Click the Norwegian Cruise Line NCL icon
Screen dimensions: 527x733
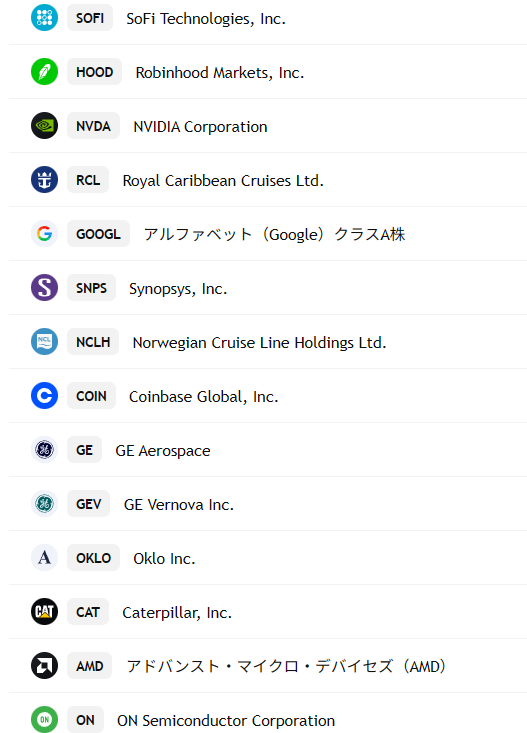(x=44, y=342)
